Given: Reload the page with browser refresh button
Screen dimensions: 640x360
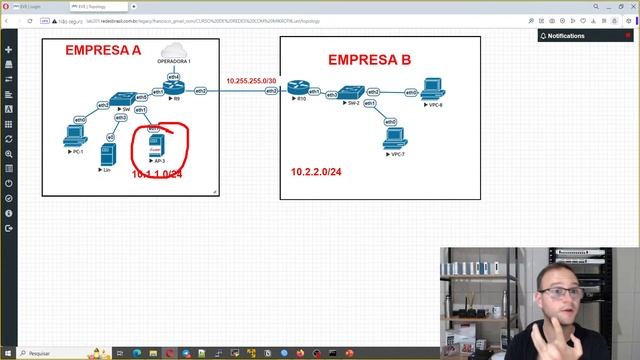Looking at the screenshot, I should 30,21.
